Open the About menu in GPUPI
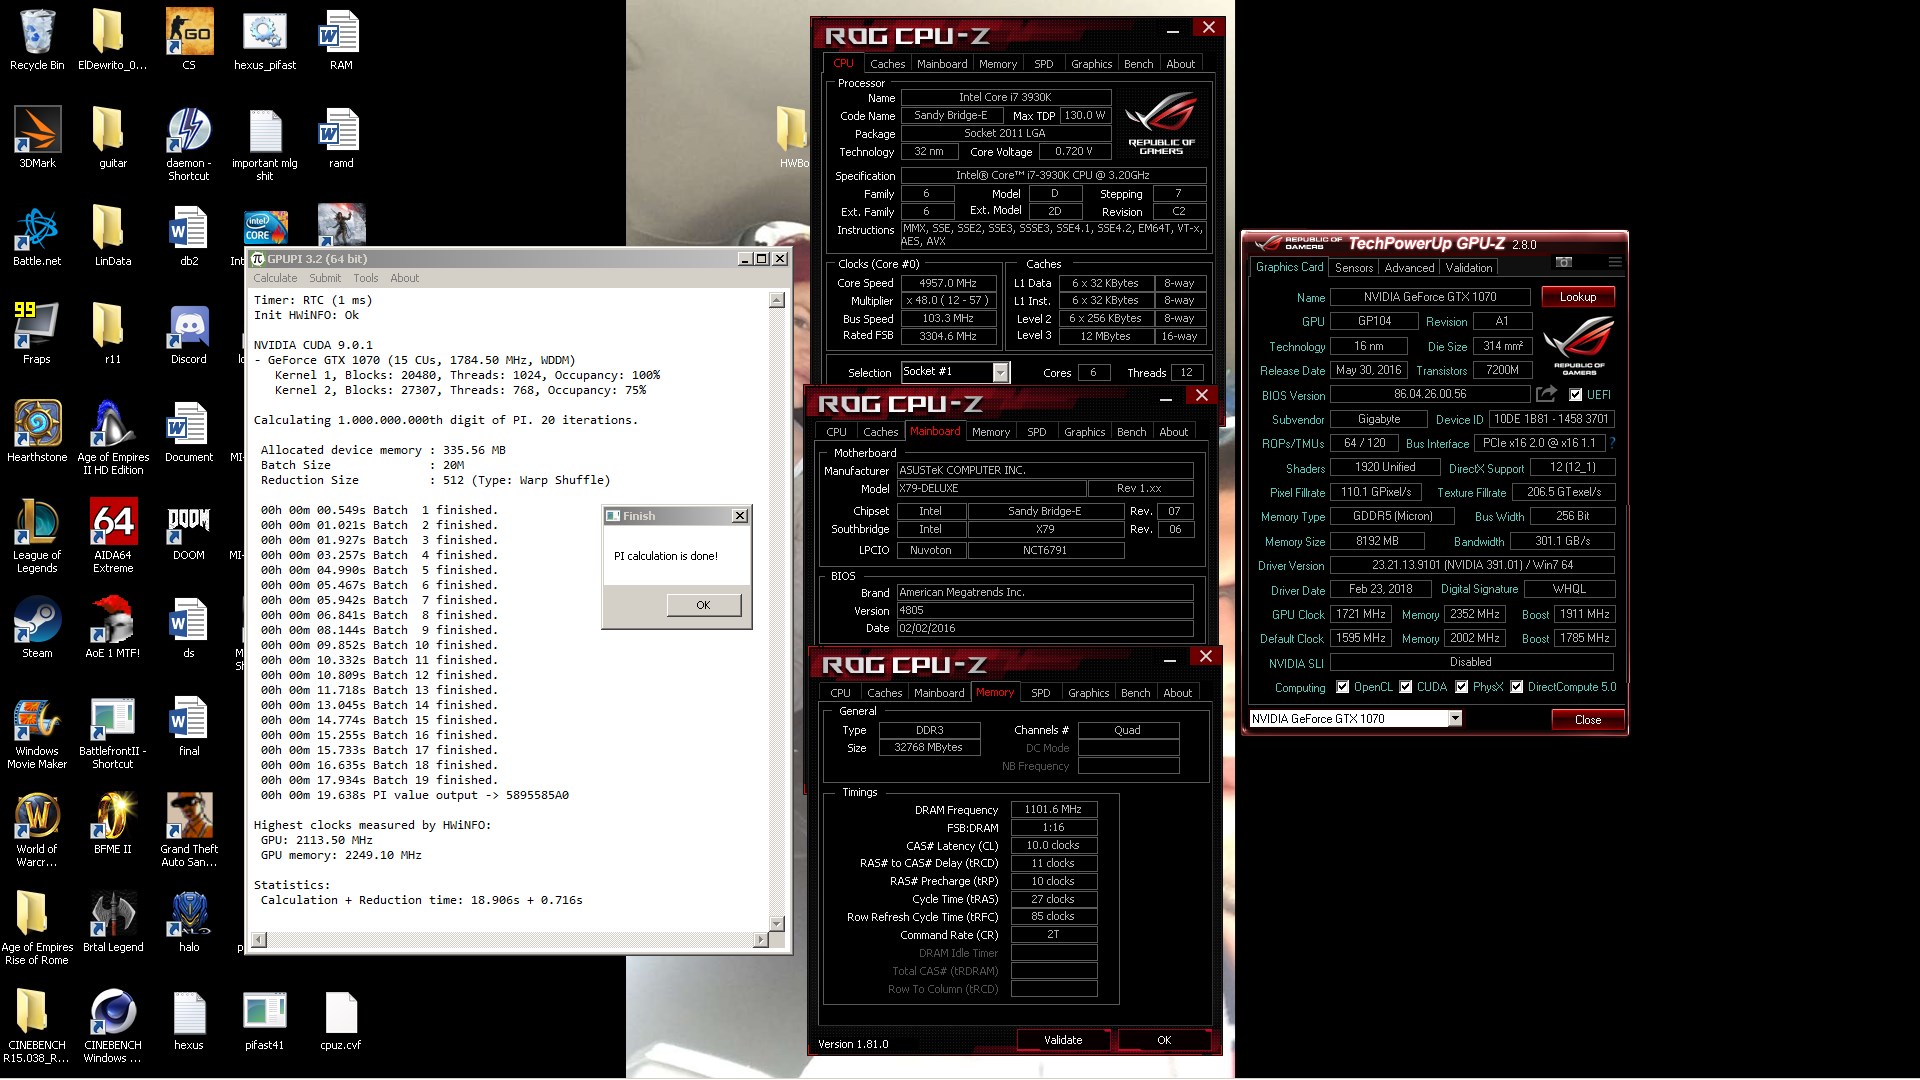 point(405,278)
